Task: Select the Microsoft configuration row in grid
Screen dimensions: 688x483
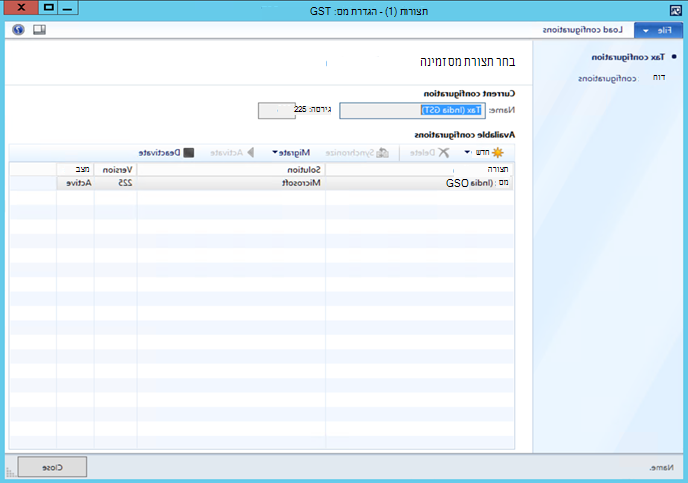Action: (261, 183)
